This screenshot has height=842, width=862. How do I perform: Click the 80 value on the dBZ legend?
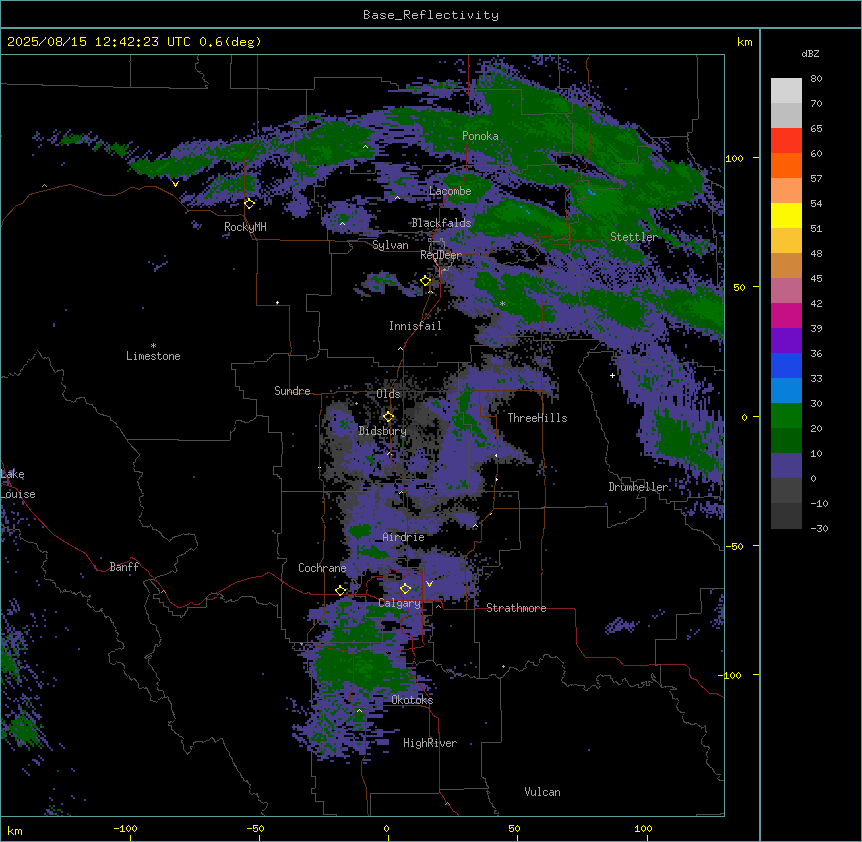[x=816, y=79]
